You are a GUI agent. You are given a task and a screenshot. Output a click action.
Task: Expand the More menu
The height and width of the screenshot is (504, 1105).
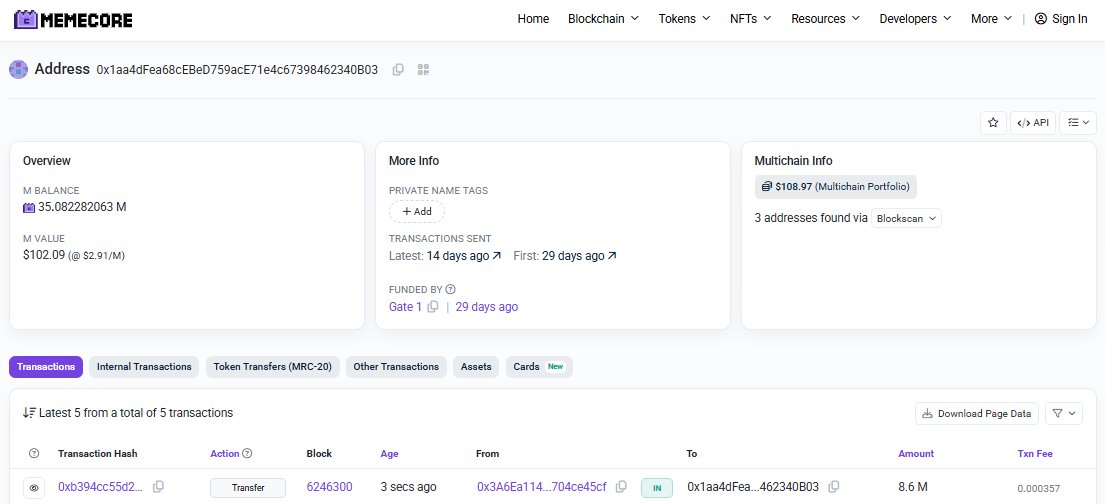click(x=991, y=19)
